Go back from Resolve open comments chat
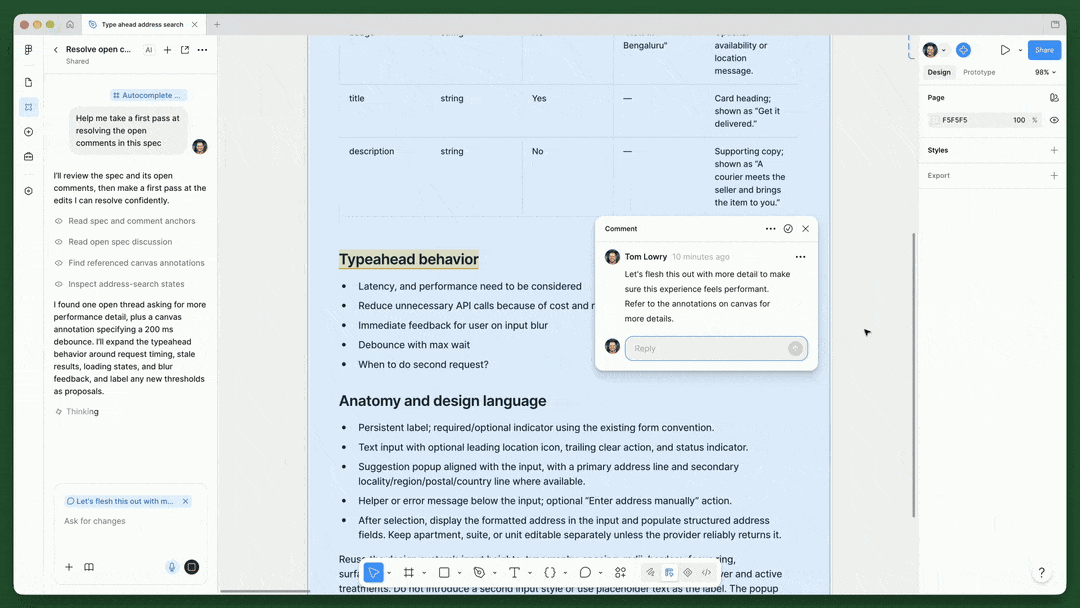Screen dimensions: 1080x608 click(x=56, y=50)
